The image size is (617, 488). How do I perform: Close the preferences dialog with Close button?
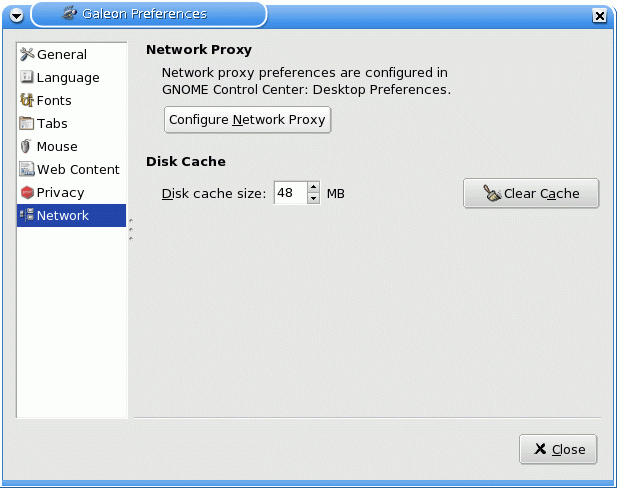(558, 450)
